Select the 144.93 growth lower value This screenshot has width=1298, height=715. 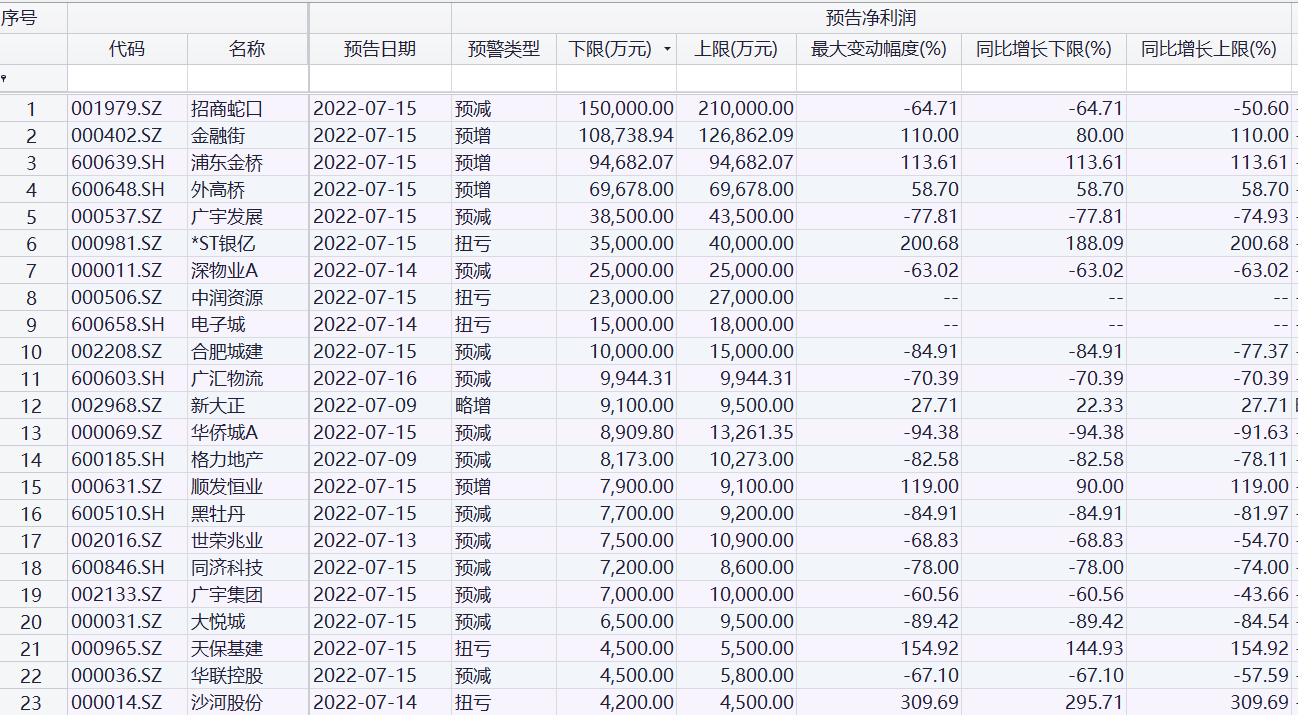(x=1094, y=649)
